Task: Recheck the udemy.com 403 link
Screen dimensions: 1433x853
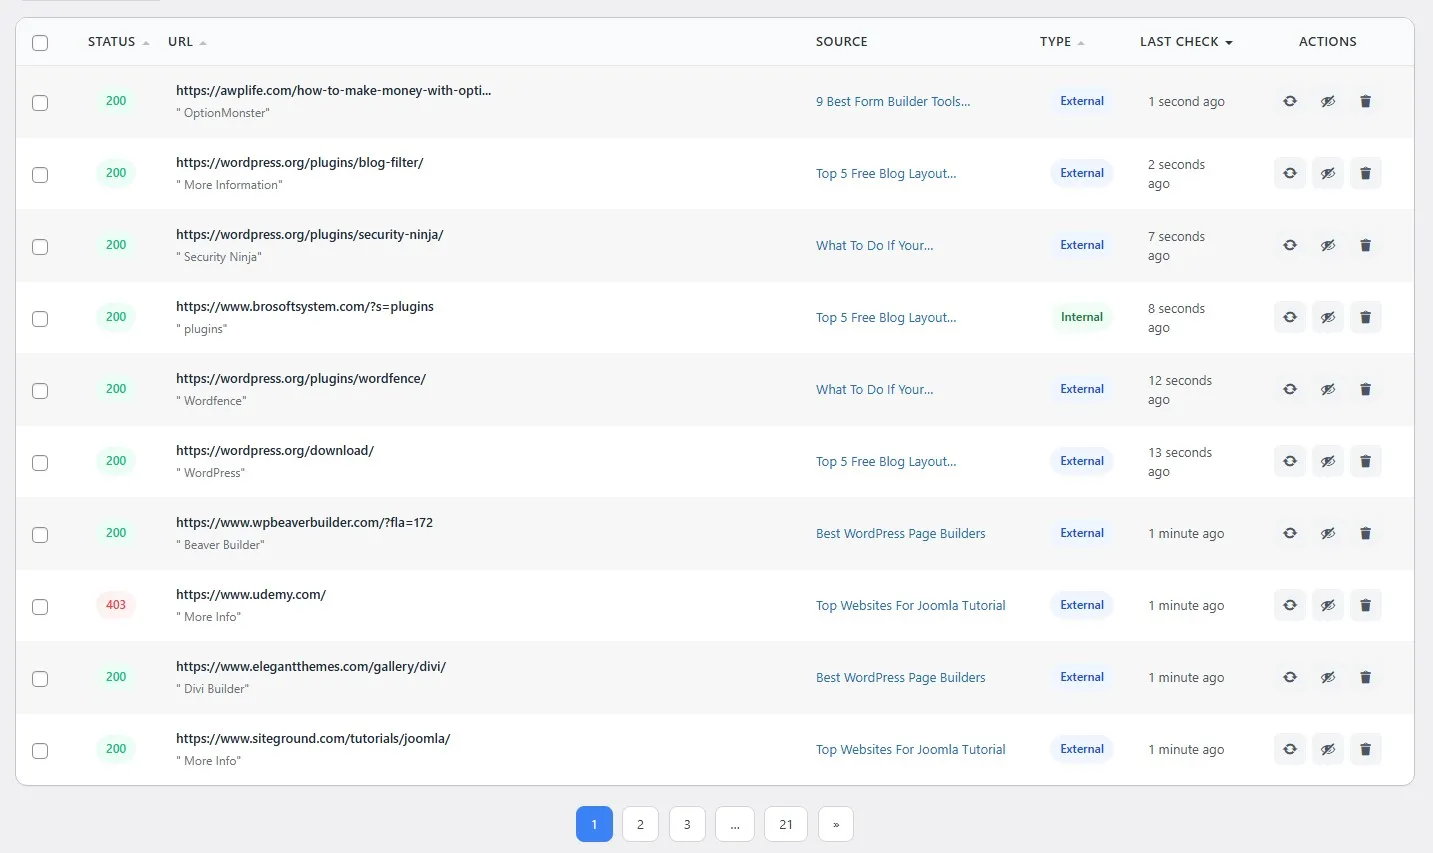Action: (1290, 605)
